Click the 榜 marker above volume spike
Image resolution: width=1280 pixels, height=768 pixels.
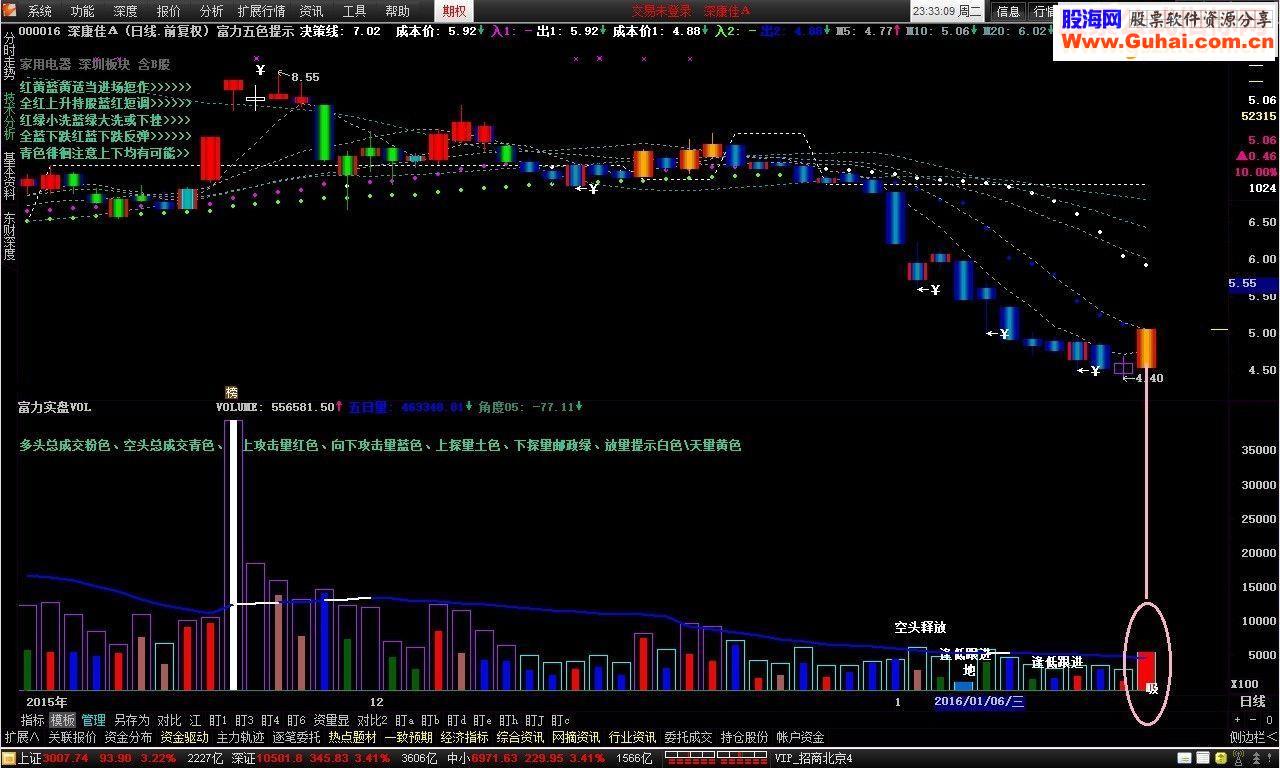pos(232,392)
